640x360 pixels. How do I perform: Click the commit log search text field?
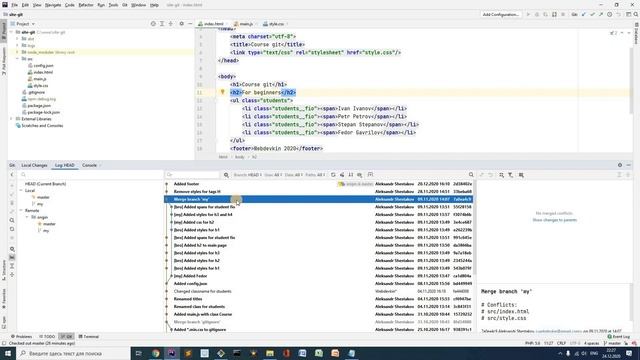(x=193, y=175)
